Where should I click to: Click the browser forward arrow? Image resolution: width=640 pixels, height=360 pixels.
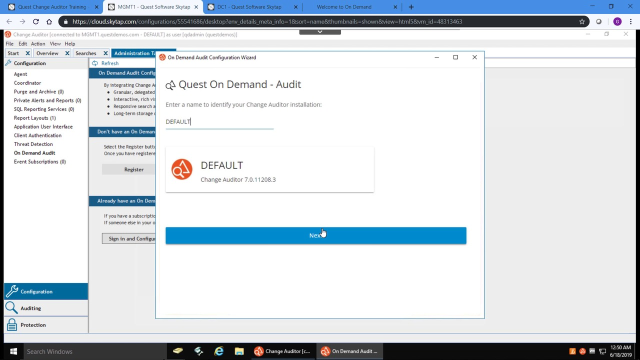(x=22, y=22)
